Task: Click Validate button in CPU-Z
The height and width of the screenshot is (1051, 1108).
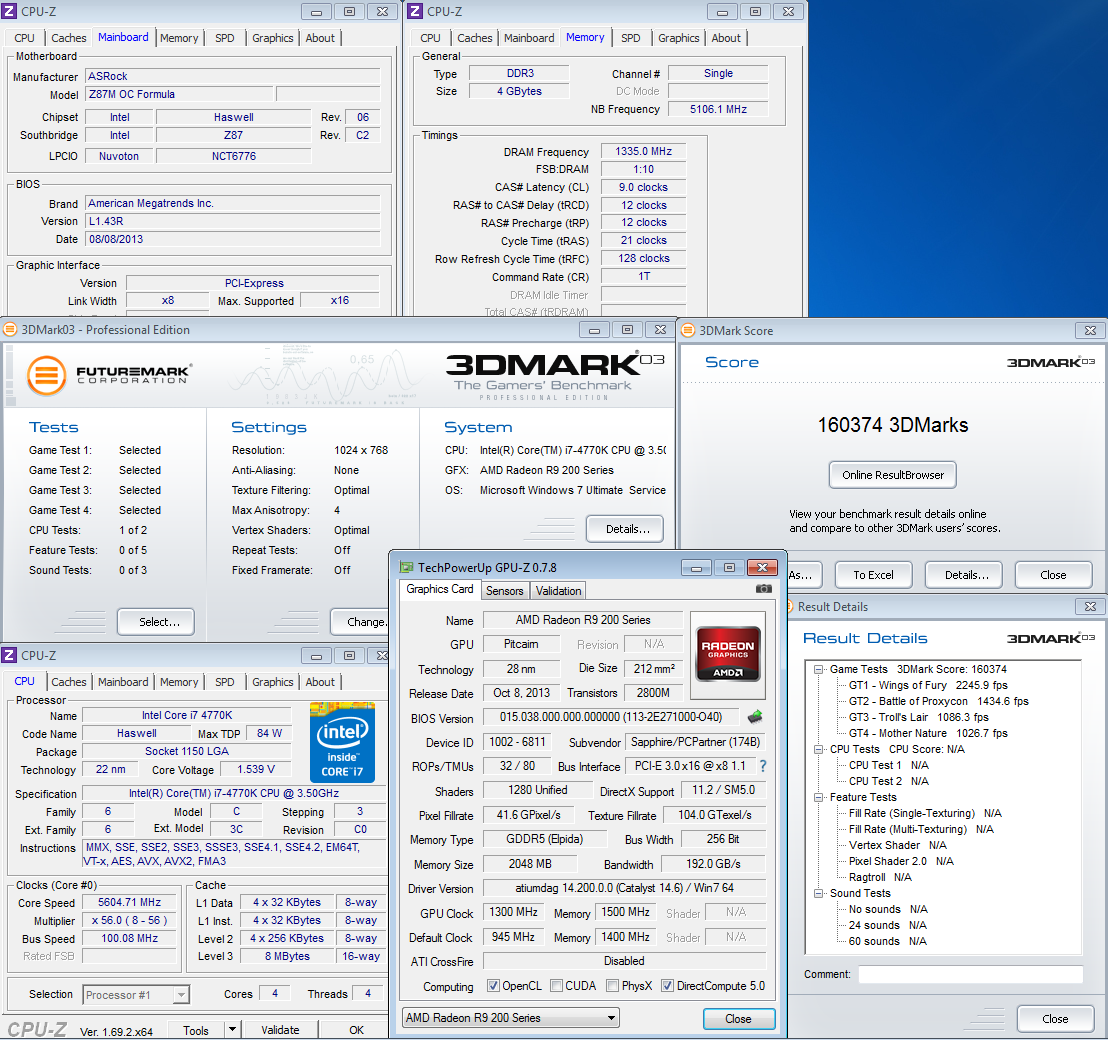Action: (x=280, y=1030)
